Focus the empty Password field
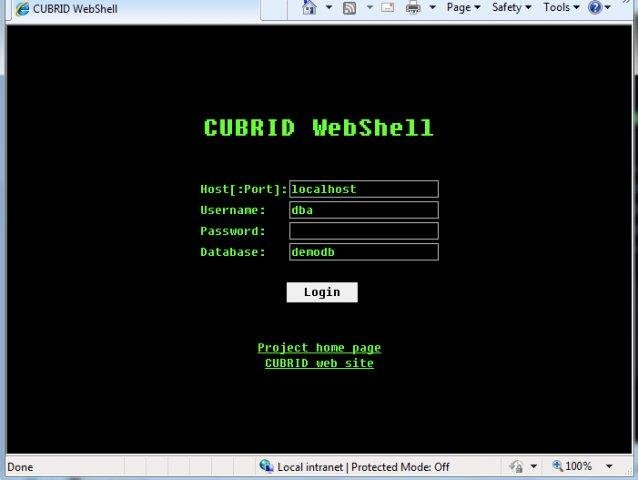638x480 pixels. (364, 231)
